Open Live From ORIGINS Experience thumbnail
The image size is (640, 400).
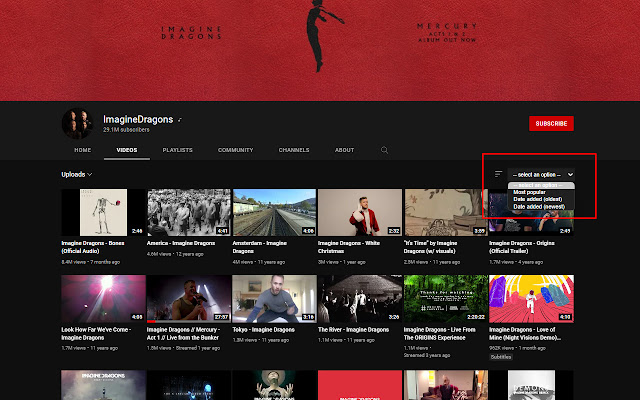click(446, 299)
